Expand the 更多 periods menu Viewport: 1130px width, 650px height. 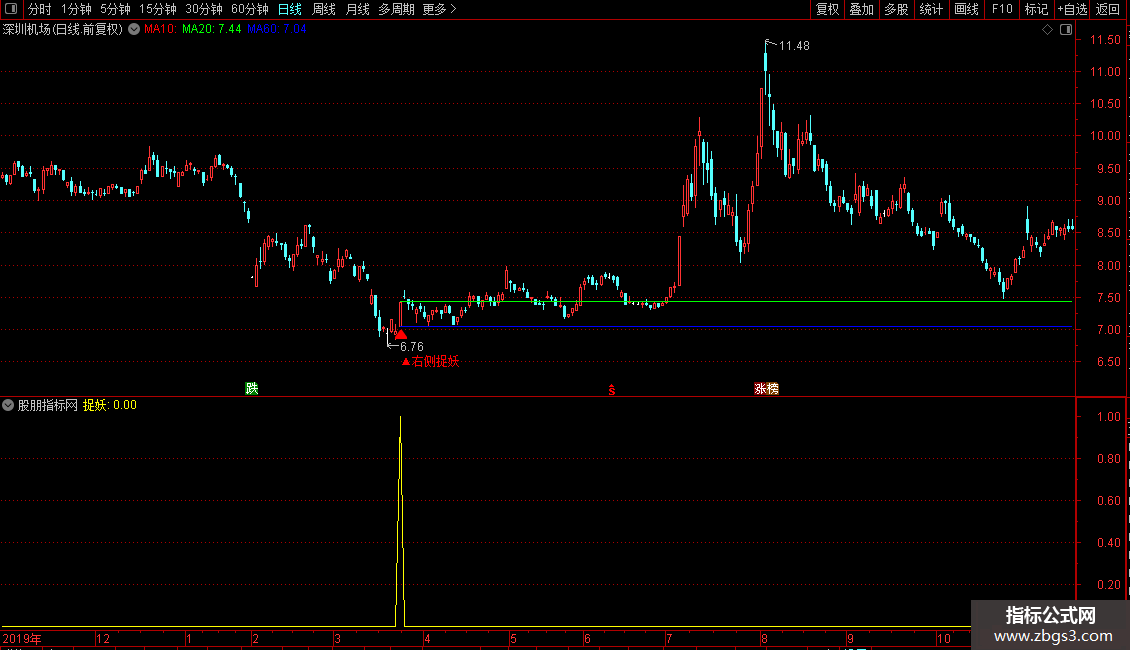click(440, 9)
